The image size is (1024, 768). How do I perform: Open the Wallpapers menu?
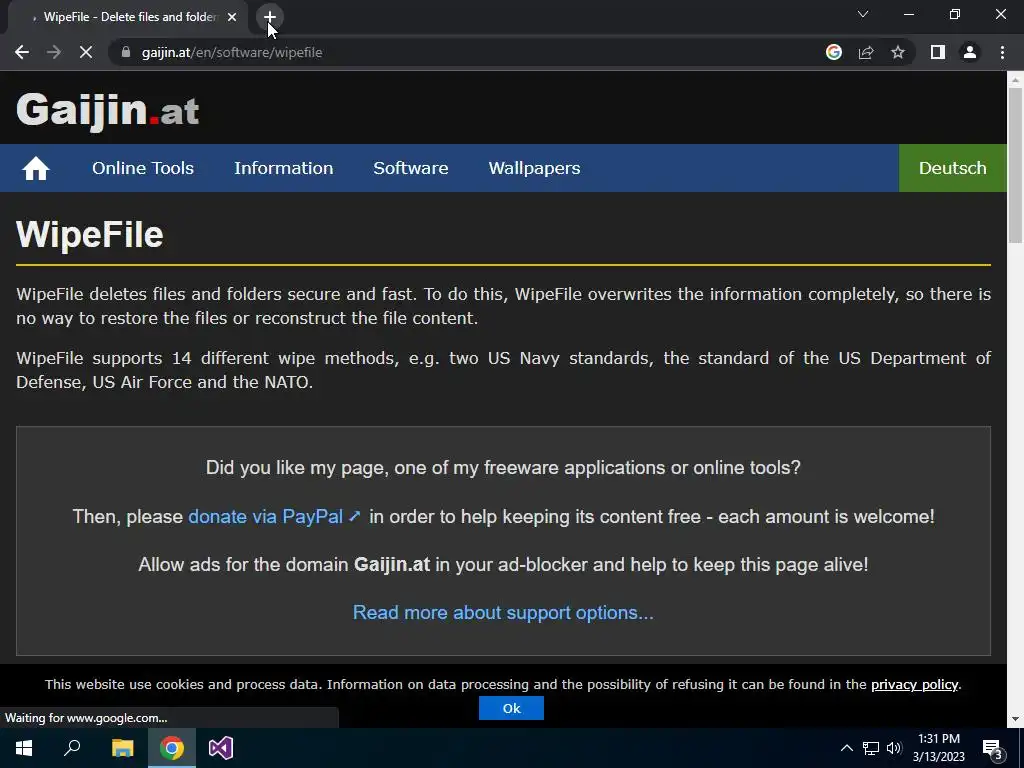(534, 168)
